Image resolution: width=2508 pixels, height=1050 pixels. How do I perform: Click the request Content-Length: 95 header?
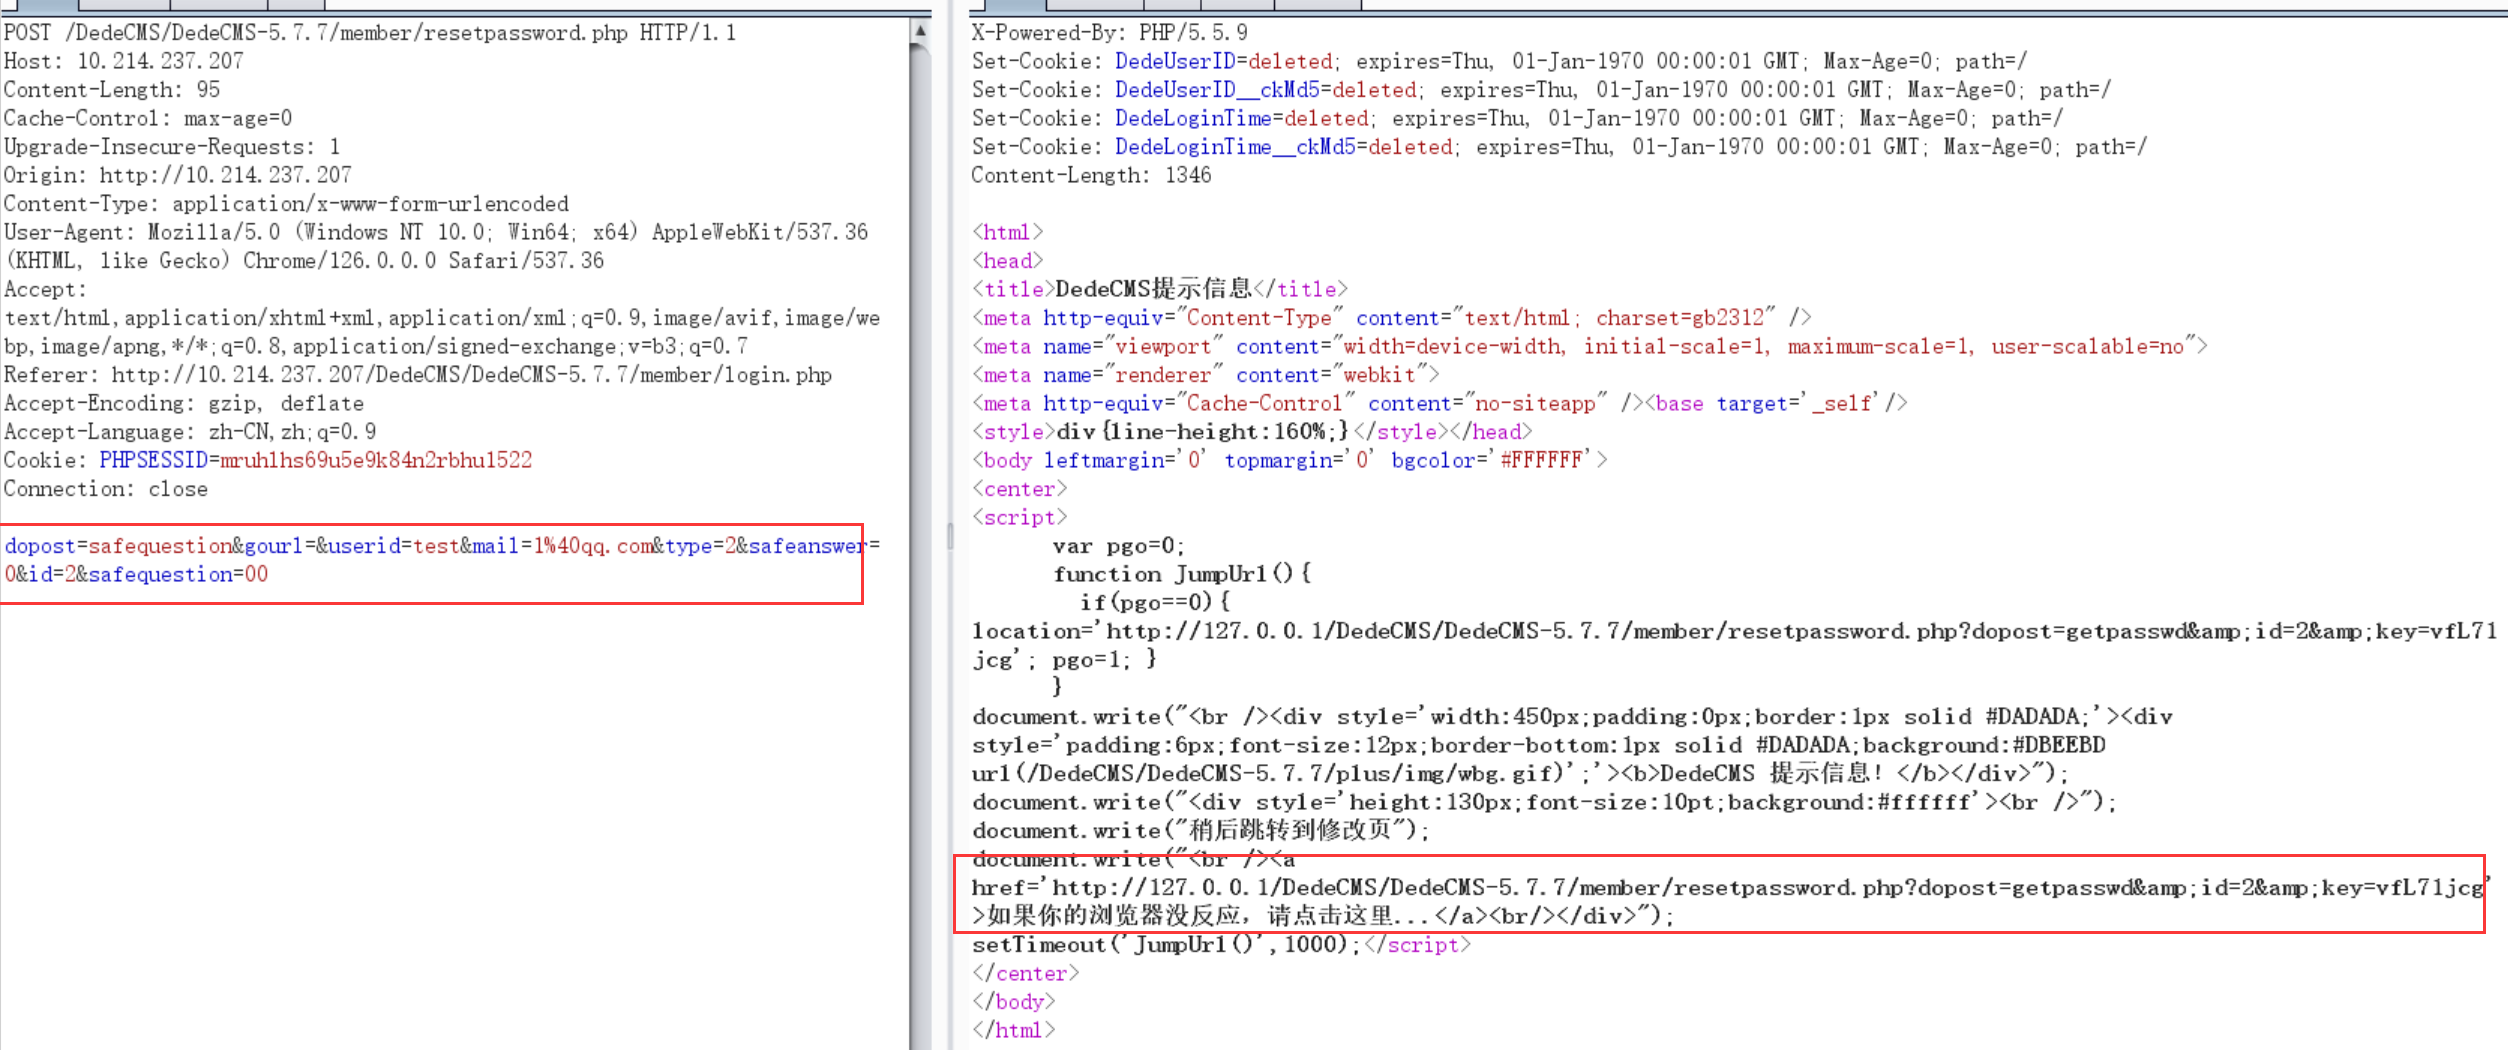[112, 90]
